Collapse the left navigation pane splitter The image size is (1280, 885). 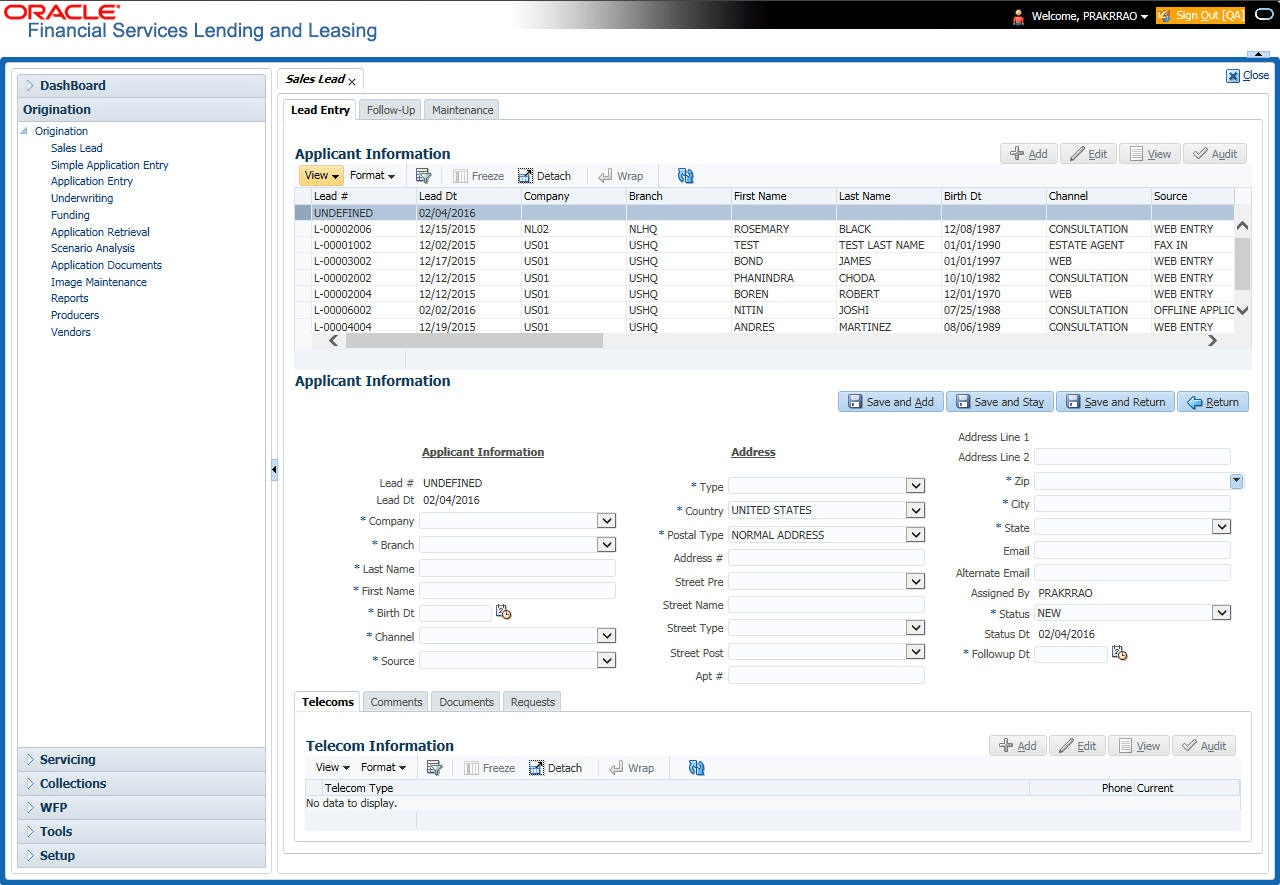[x=274, y=470]
